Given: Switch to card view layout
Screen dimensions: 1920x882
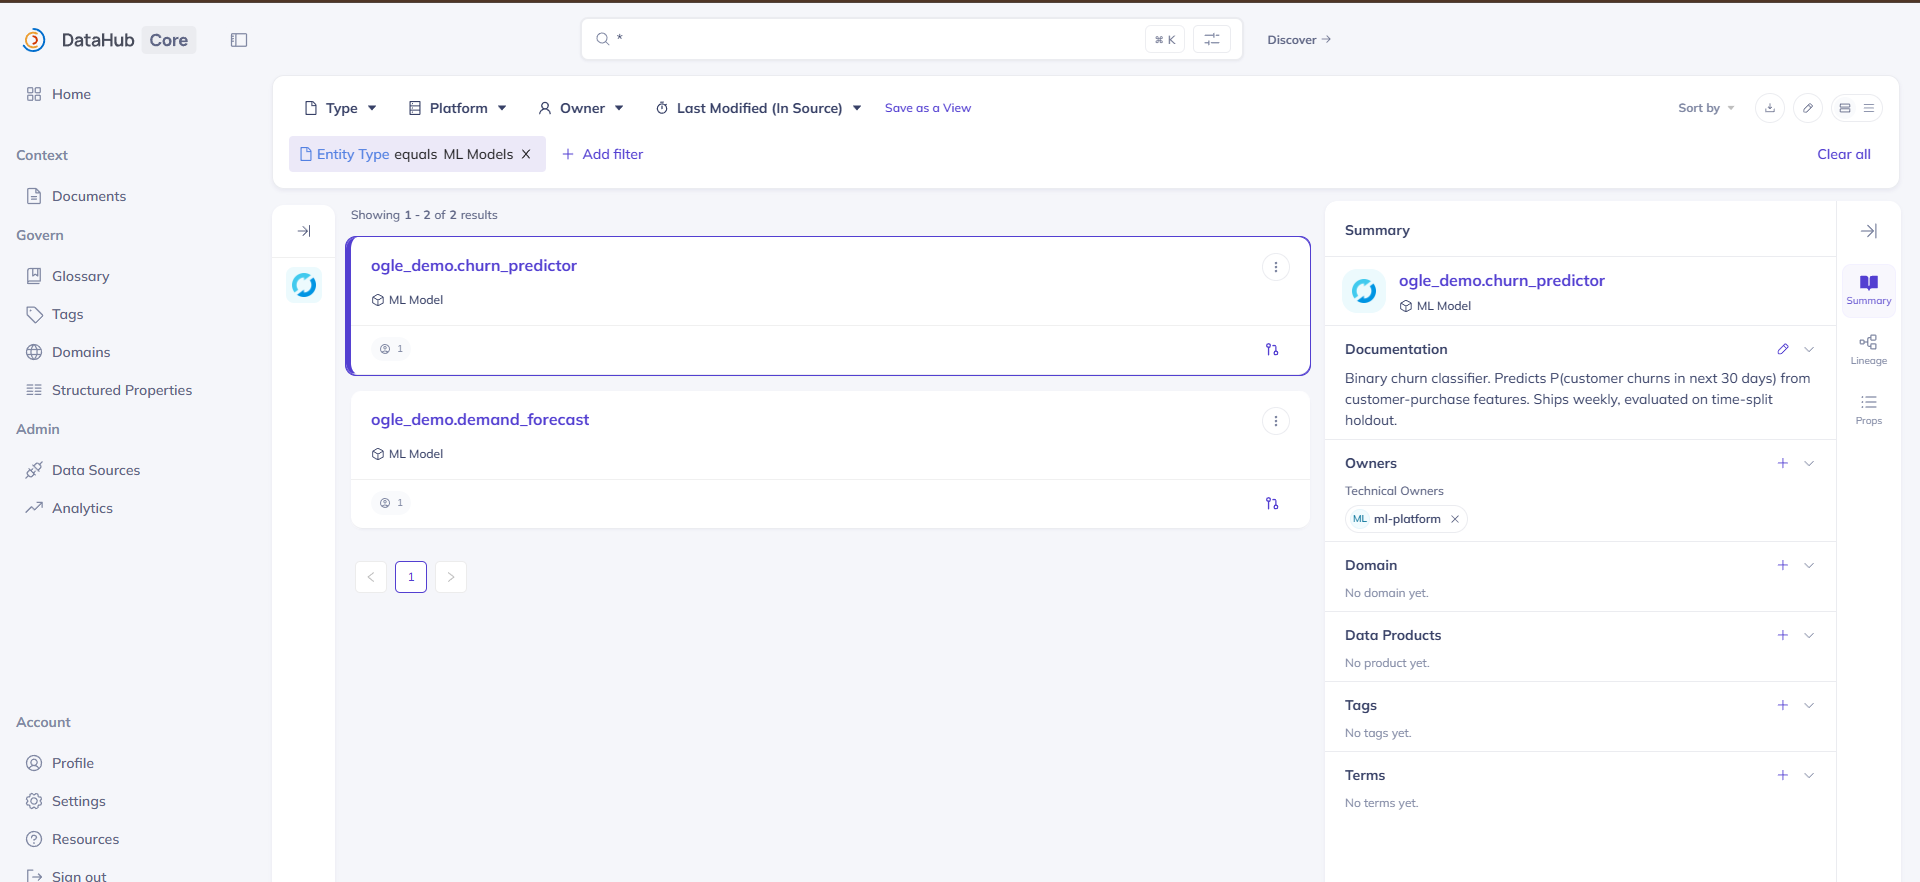Looking at the screenshot, I should tap(1845, 108).
